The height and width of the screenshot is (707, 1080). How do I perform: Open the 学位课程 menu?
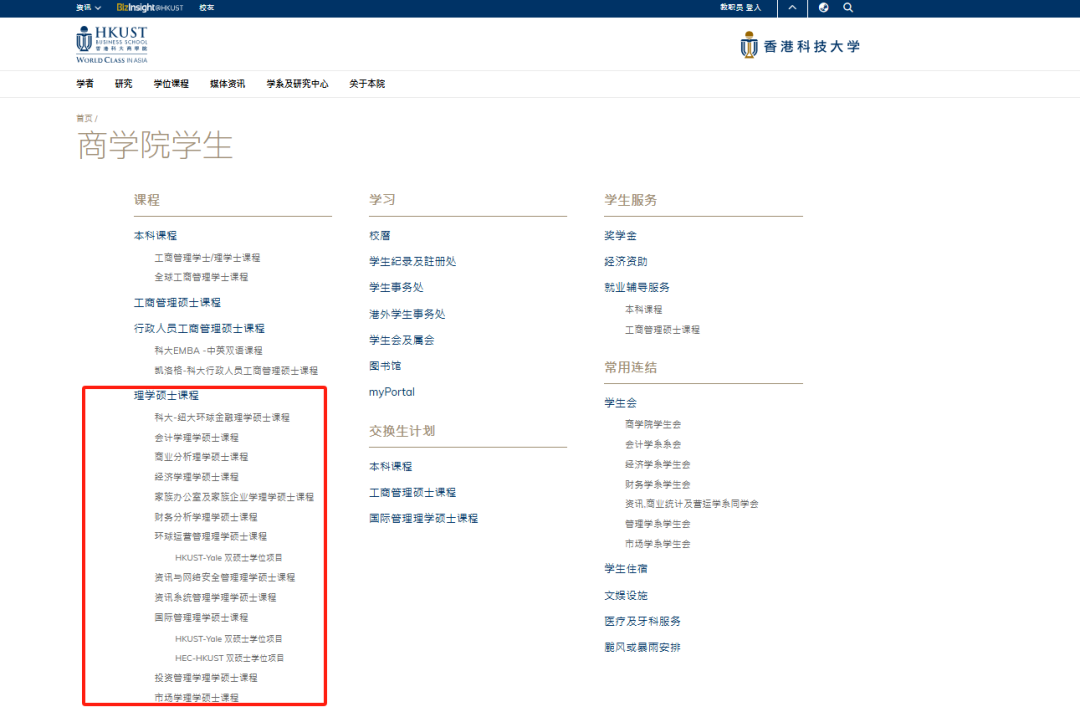(x=171, y=83)
